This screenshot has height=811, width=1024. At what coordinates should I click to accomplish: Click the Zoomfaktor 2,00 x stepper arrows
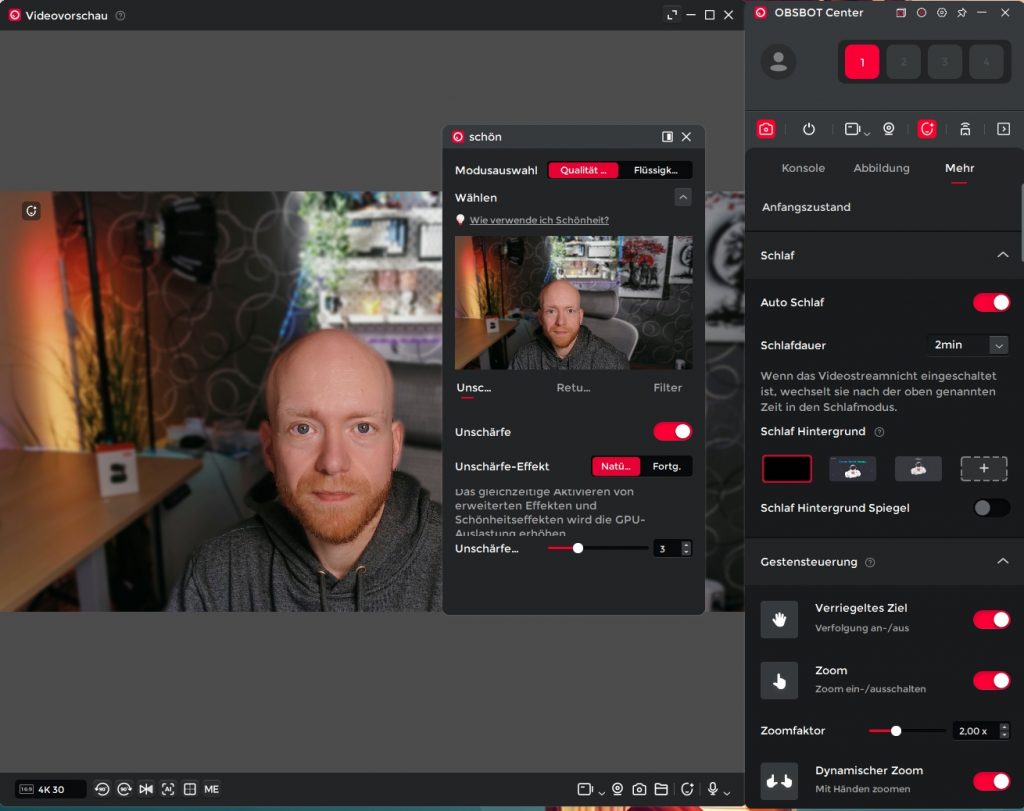click(1004, 731)
